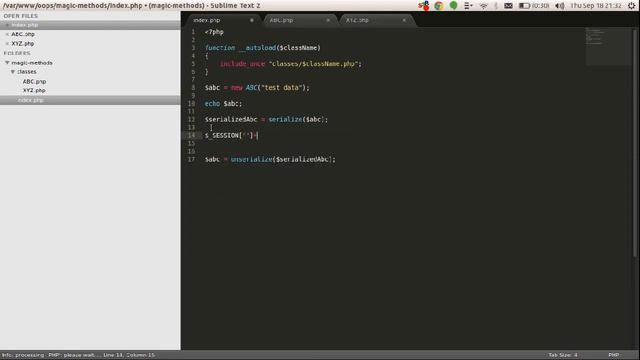Open the Wi-Fi network indicator
The image size is (640, 360).
point(484,6)
